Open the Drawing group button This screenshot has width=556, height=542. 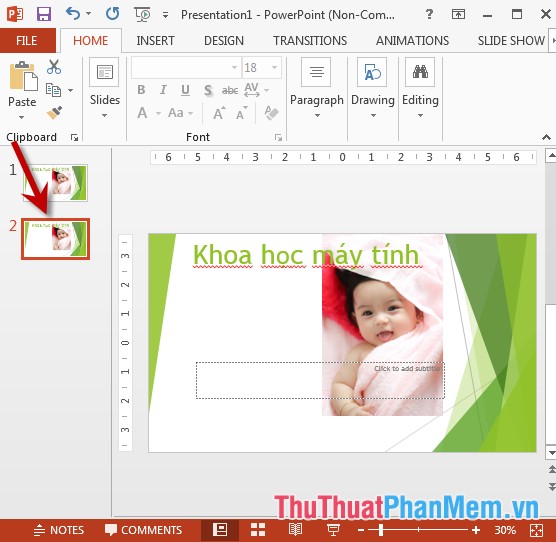[x=373, y=89]
